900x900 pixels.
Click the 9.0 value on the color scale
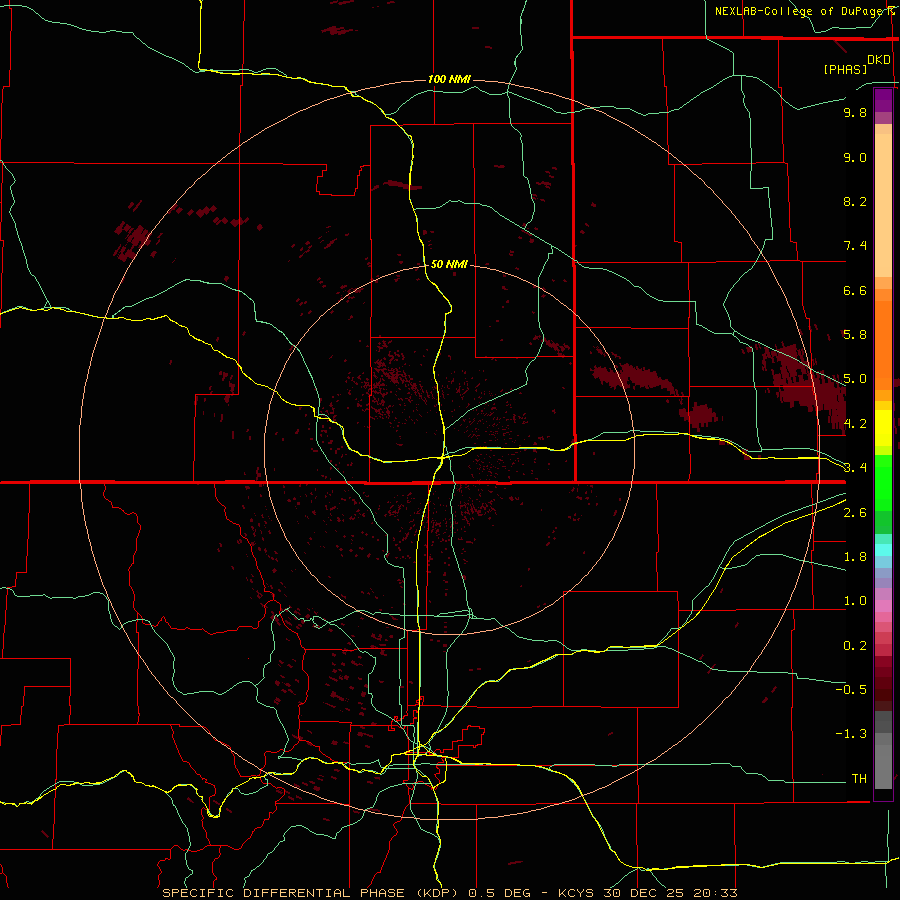point(855,157)
